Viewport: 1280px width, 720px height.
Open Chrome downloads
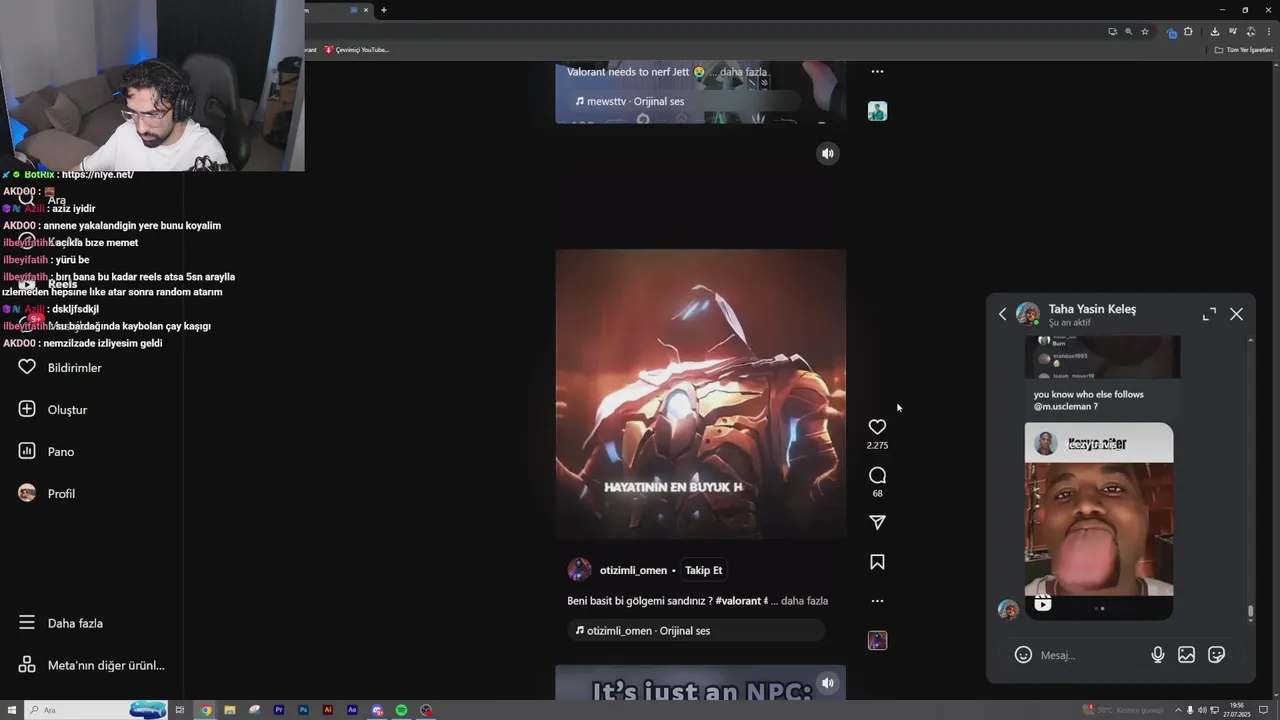[1214, 31]
